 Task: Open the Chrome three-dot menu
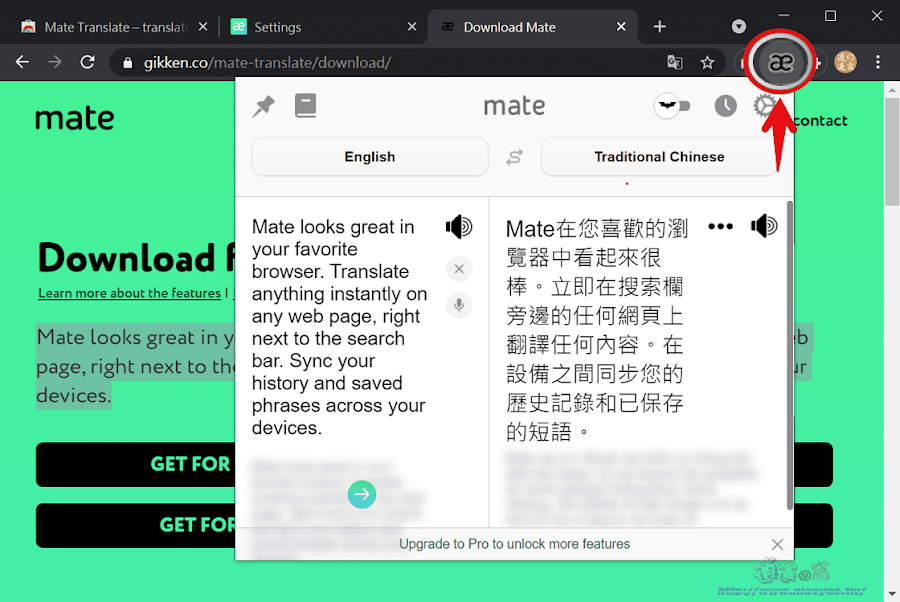pyautogui.click(x=878, y=62)
